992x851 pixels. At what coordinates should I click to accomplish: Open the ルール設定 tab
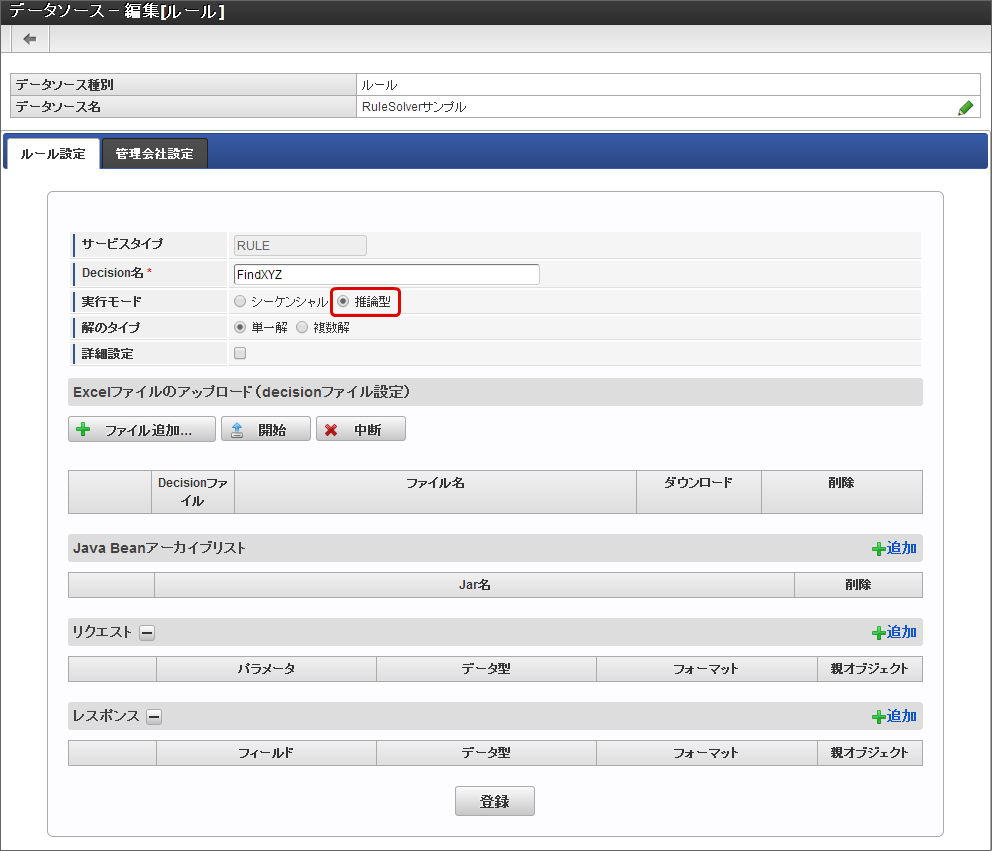[x=53, y=154]
